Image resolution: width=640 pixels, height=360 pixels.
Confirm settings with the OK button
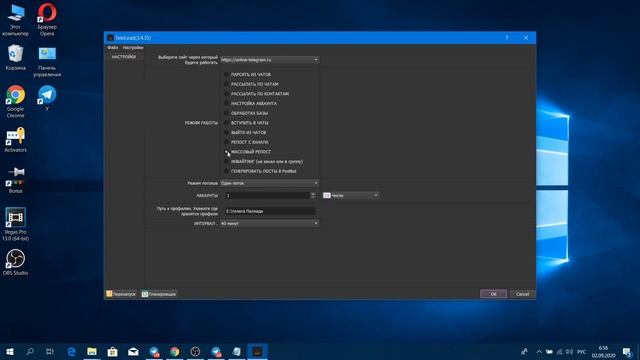(x=493, y=294)
